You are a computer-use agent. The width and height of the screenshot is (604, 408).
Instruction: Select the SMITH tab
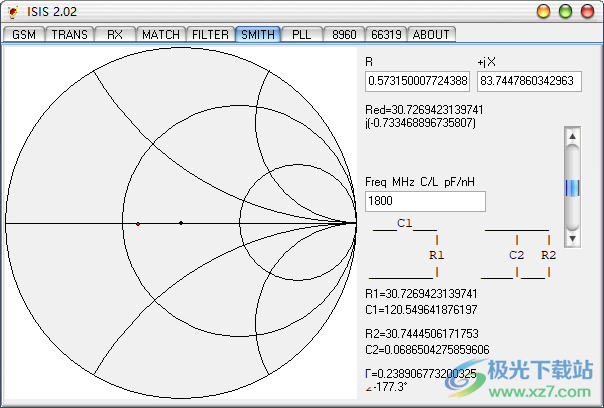point(257,34)
